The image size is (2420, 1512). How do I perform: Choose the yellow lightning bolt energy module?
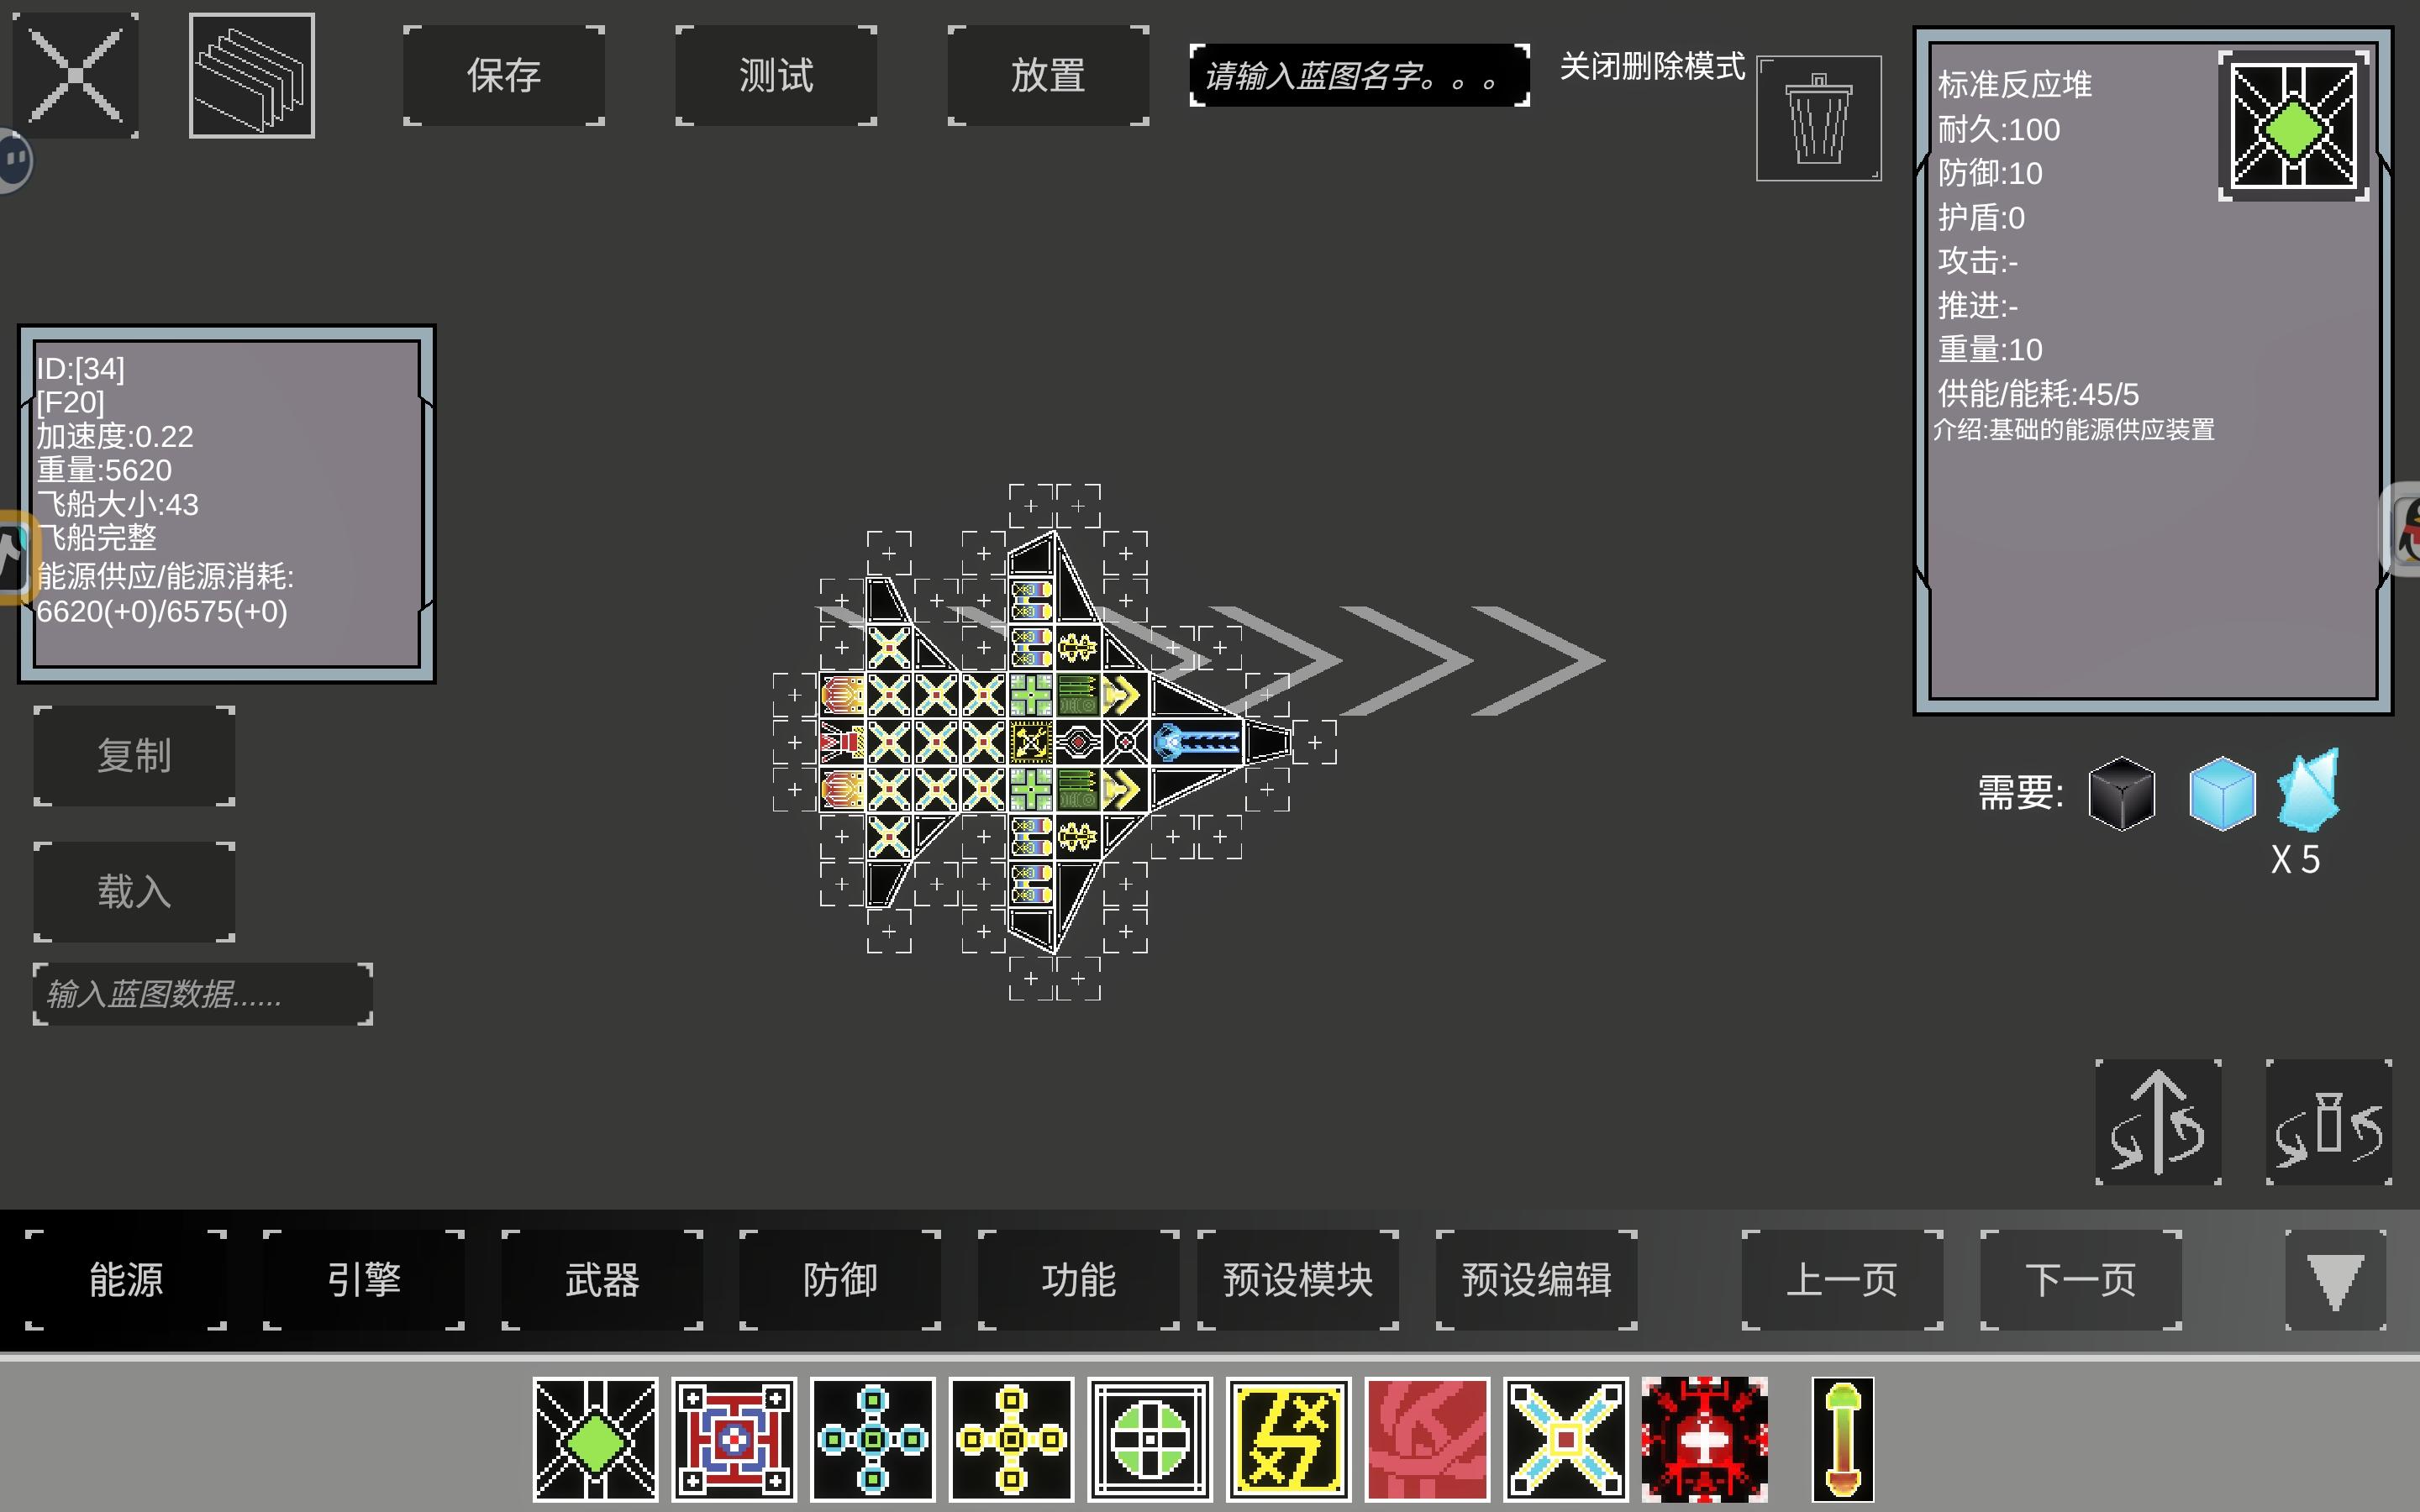point(1289,1440)
